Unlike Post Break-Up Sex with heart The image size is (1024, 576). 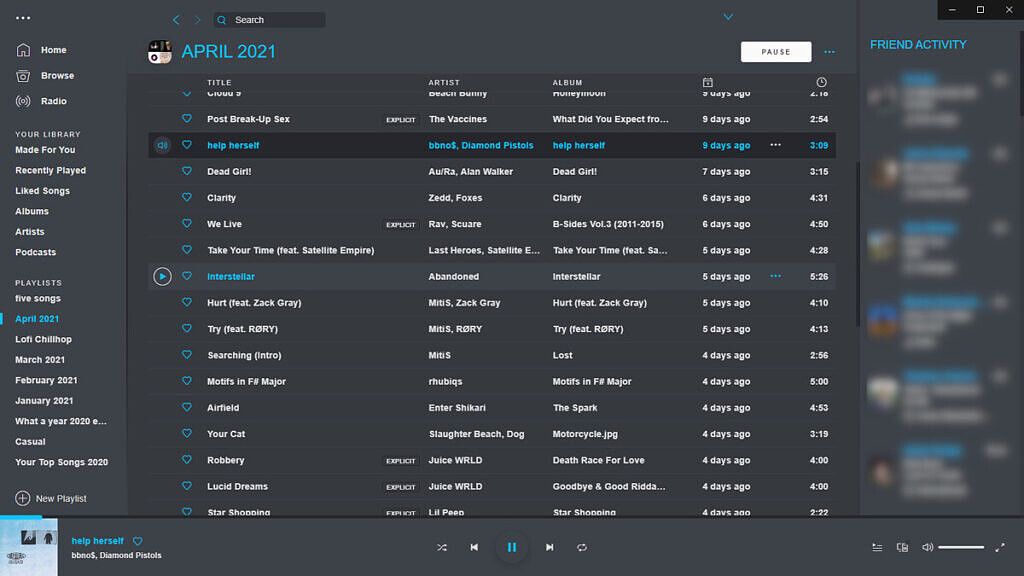pyautogui.click(x=187, y=119)
